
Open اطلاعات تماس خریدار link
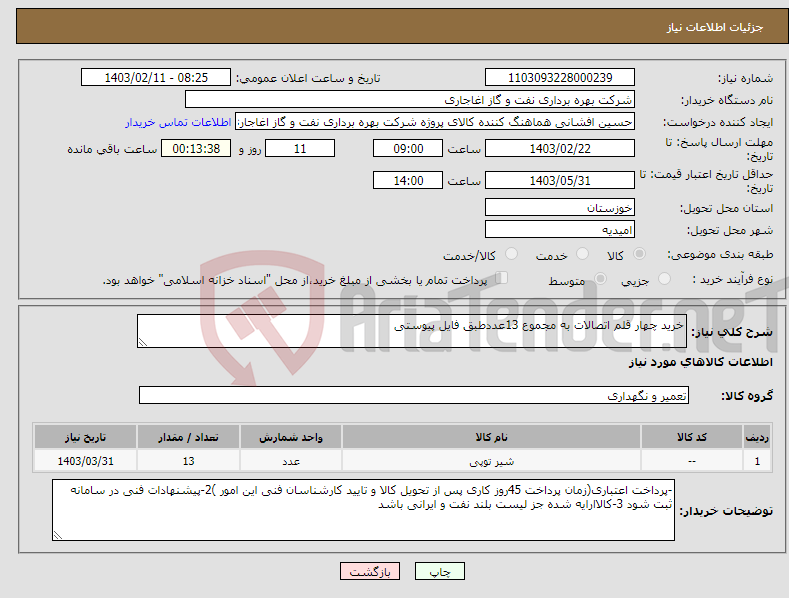[178, 122]
